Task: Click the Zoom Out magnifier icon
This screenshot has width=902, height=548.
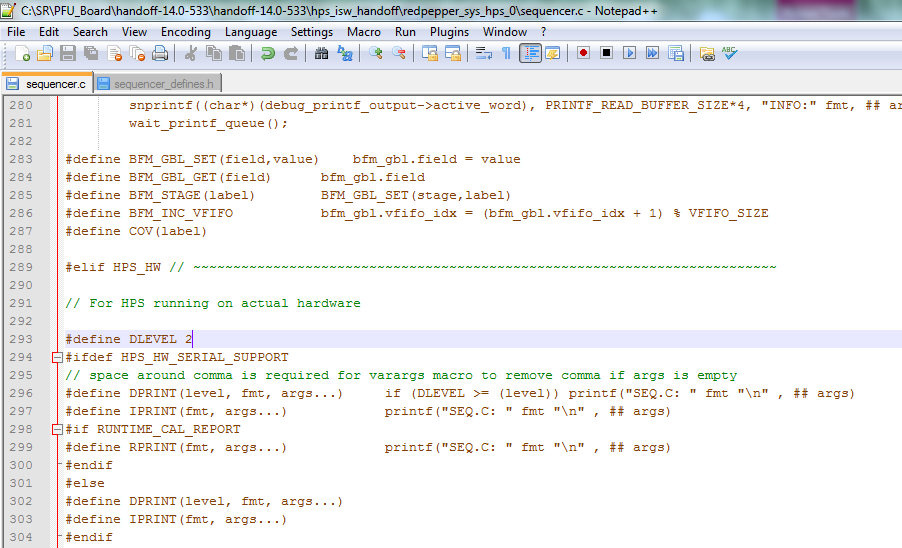Action: (x=399, y=53)
